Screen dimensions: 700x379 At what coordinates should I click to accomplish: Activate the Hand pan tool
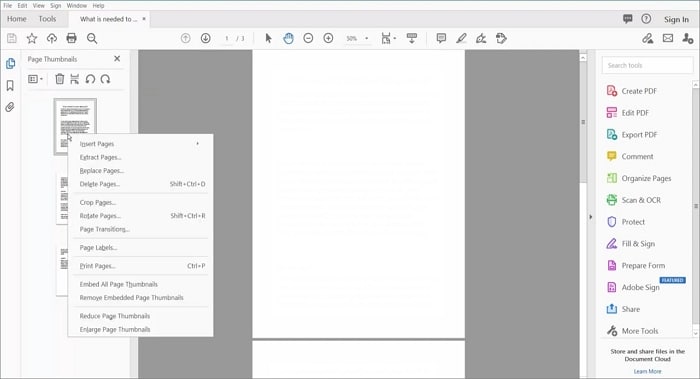(288, 38)
